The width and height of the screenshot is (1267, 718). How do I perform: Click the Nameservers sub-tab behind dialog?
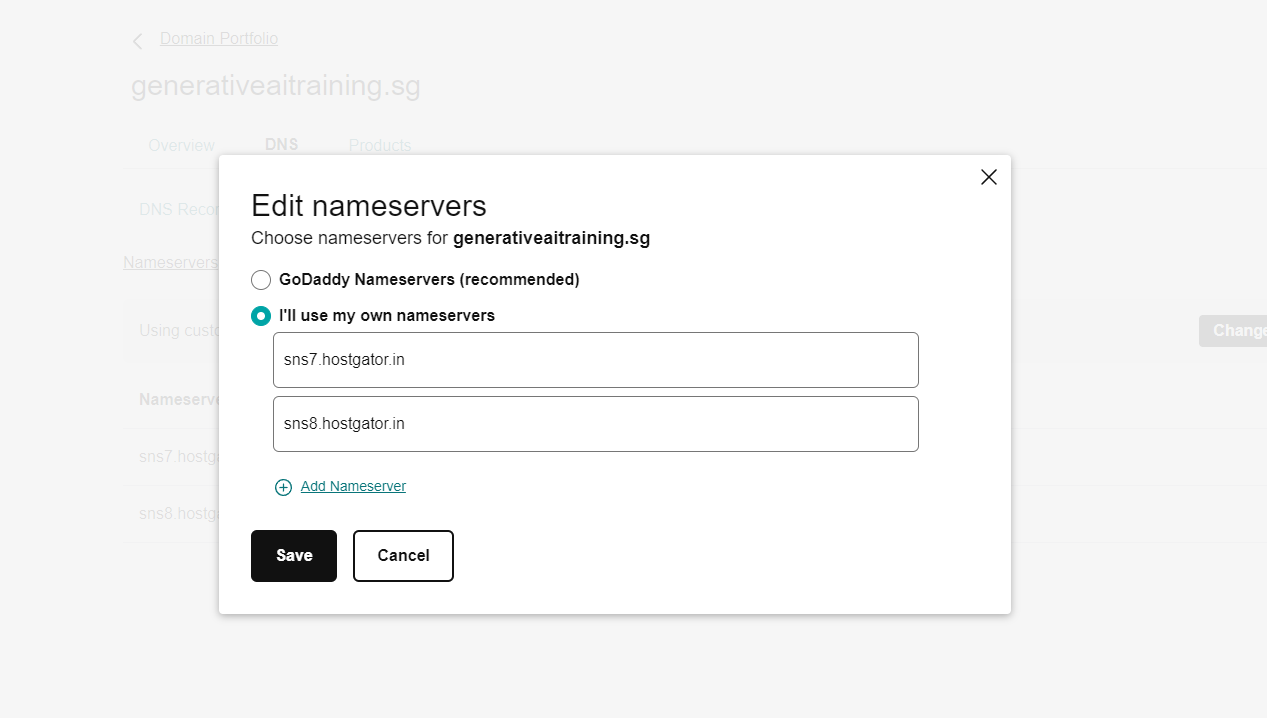[x=170, y=262]
